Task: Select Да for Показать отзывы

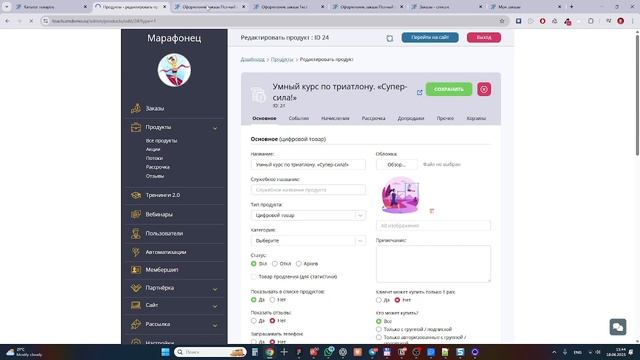Action: click(253, 321)
